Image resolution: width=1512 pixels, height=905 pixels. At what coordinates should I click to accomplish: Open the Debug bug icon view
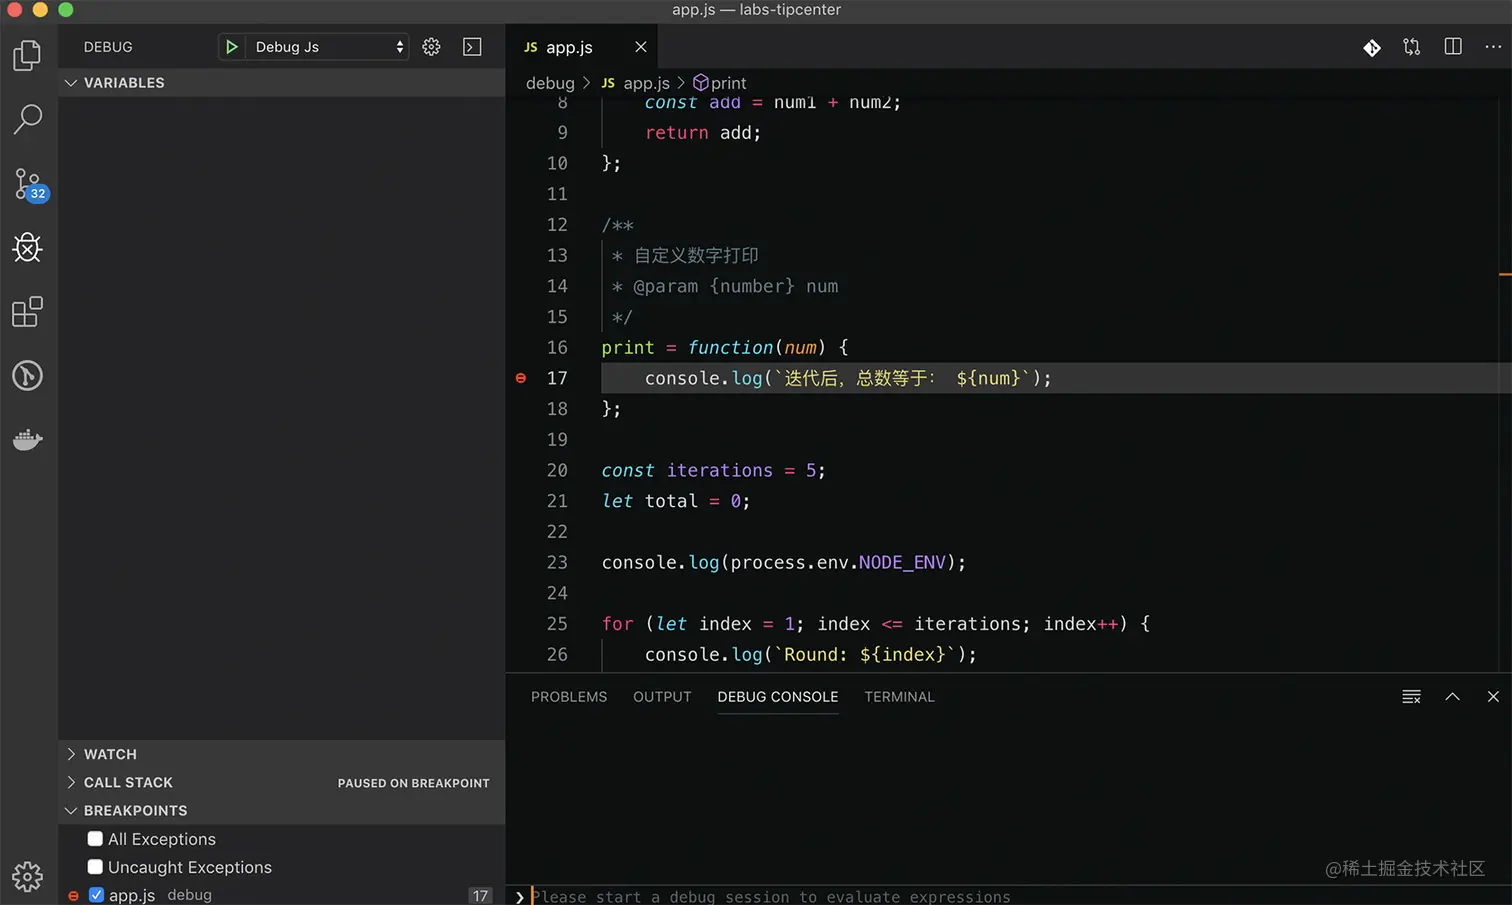coord(28,247)
